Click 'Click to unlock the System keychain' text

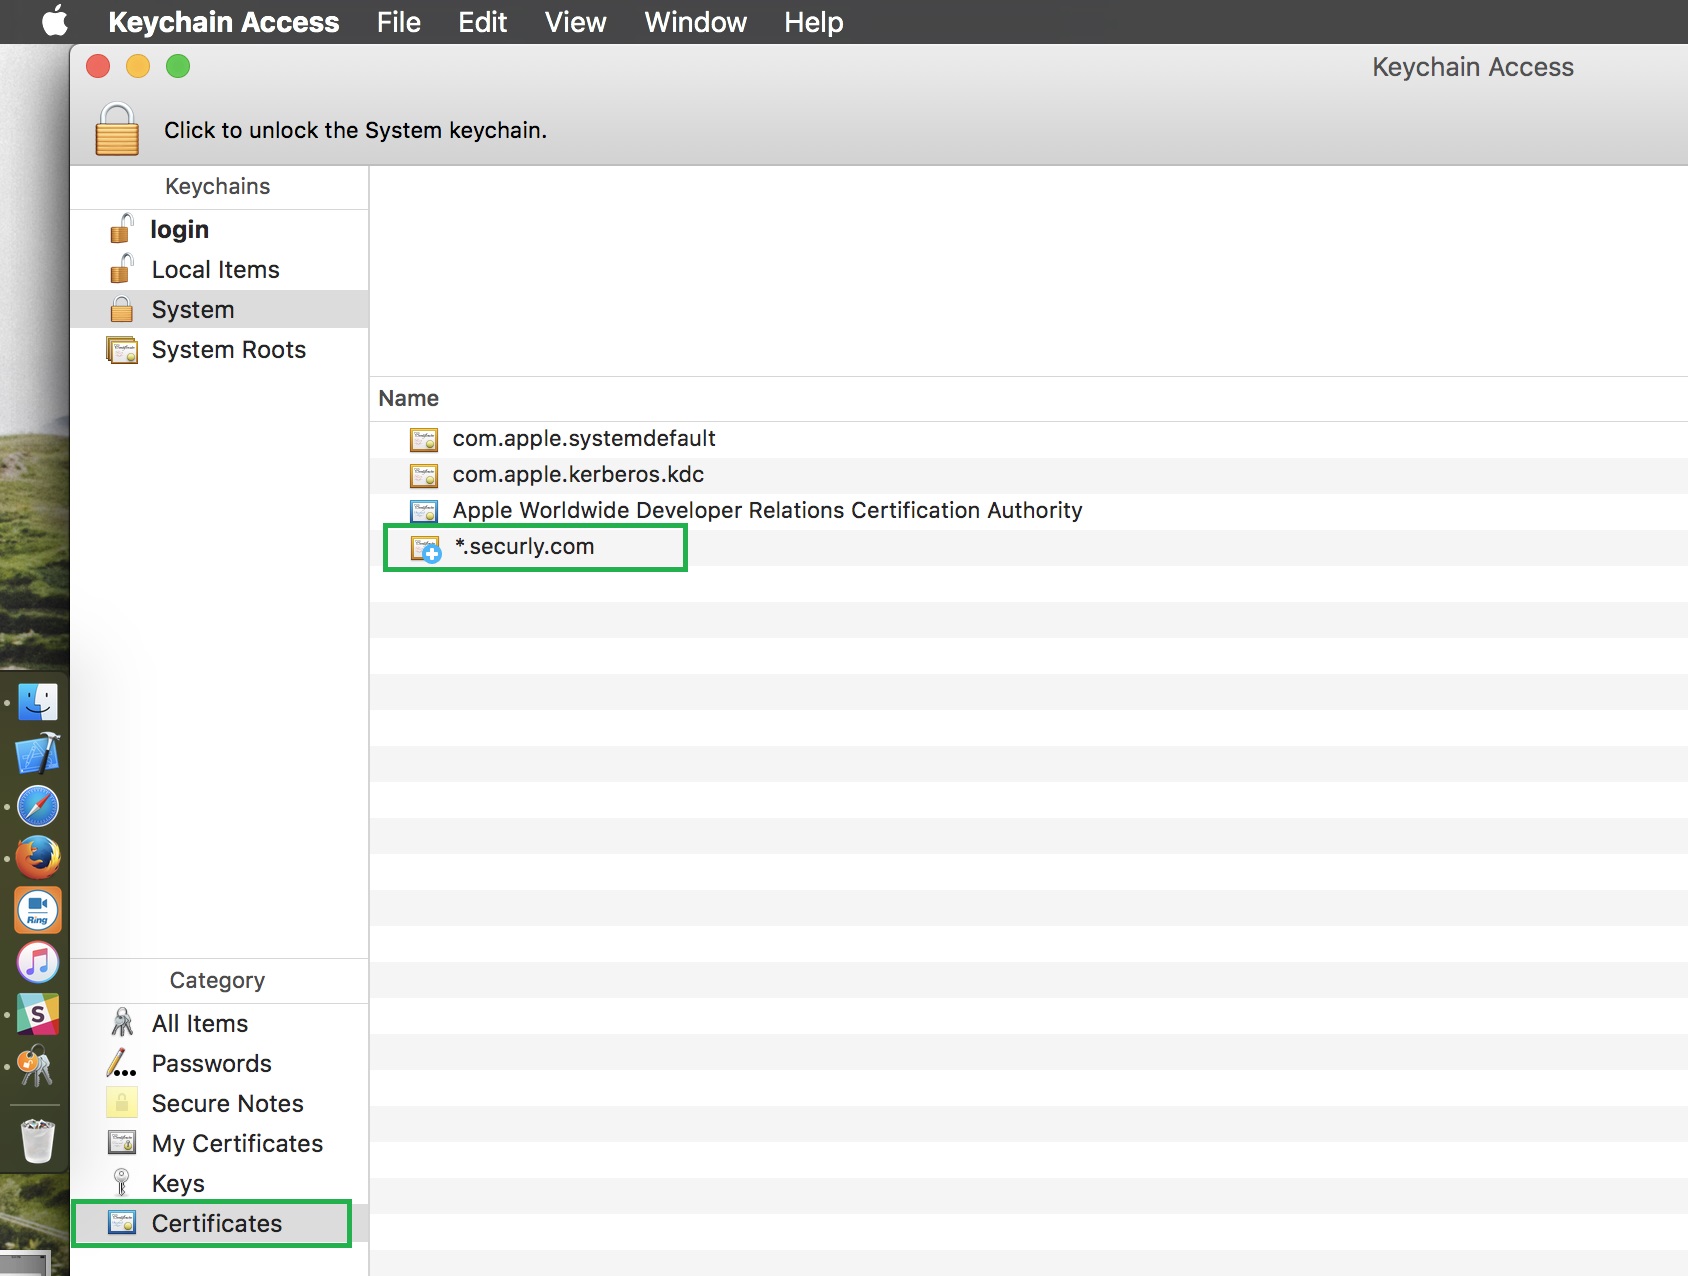tap(355, 130)
